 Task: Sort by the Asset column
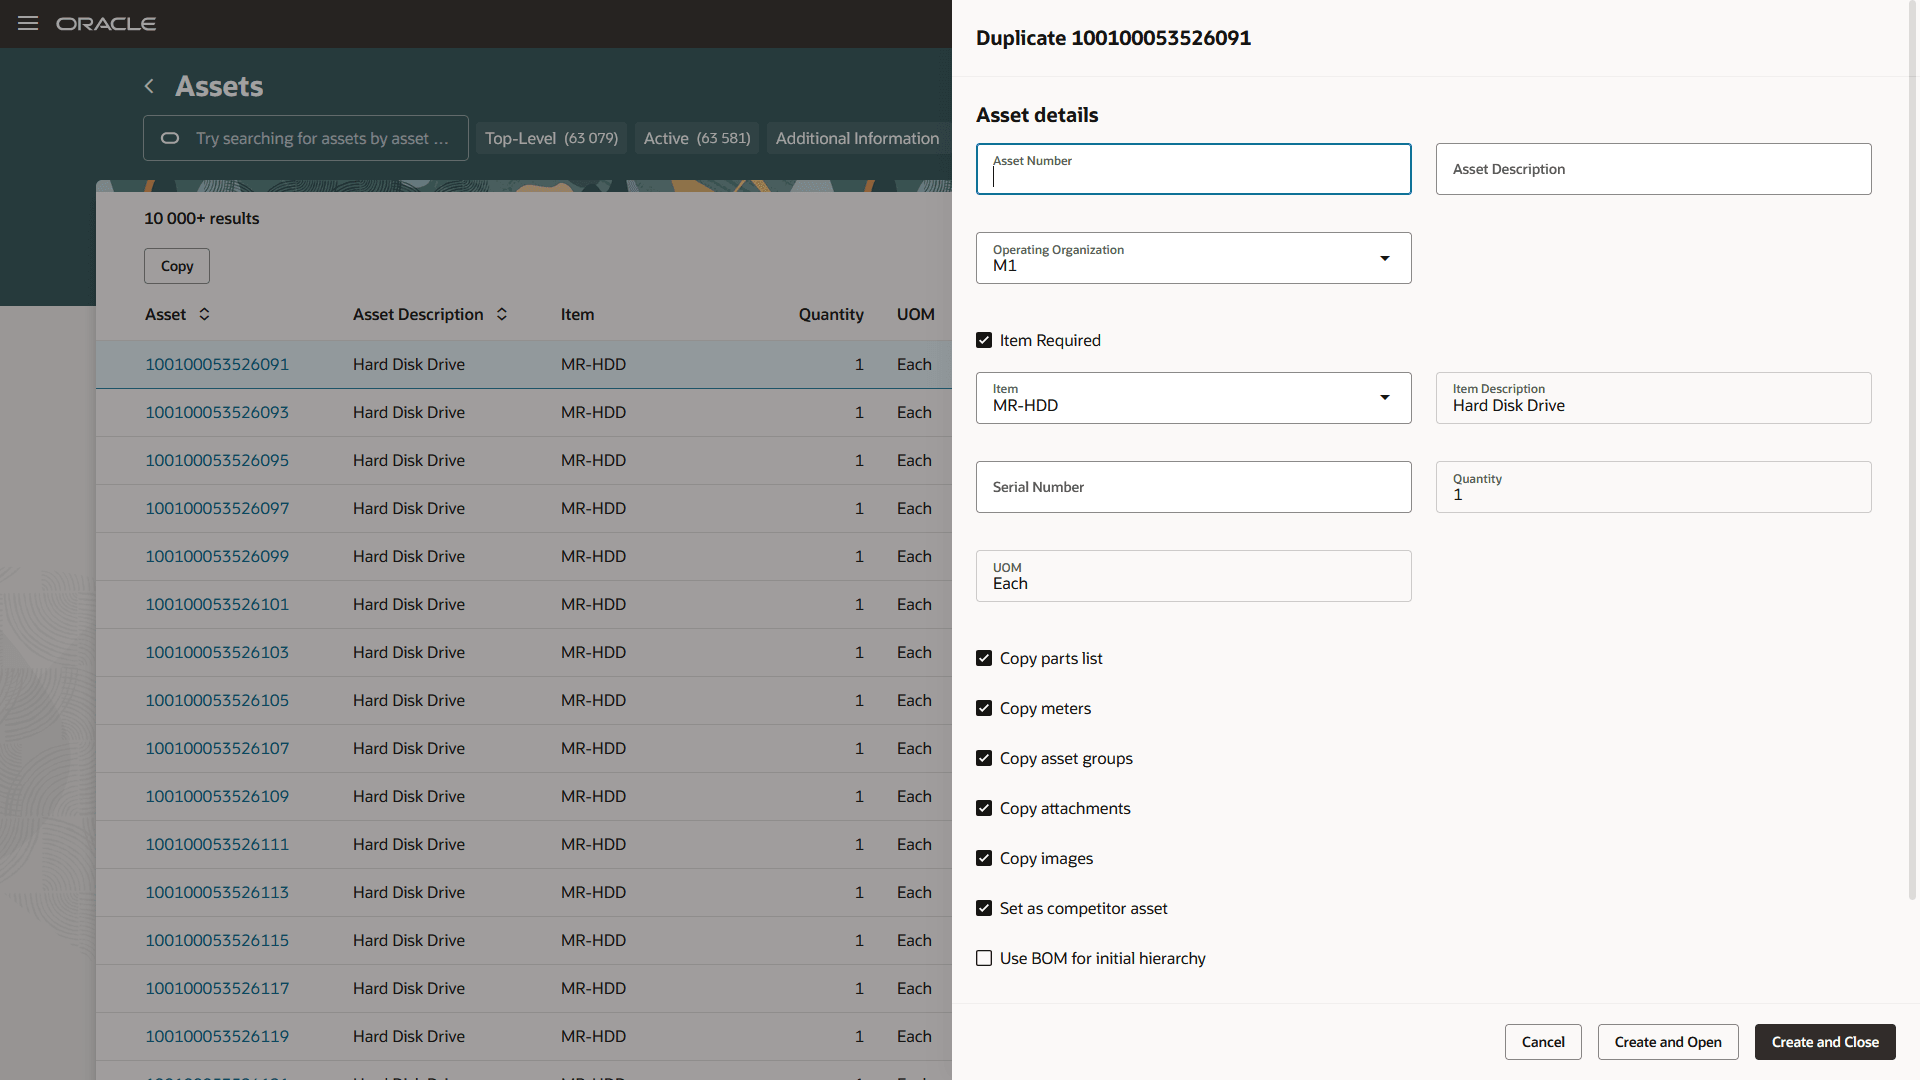coord(204,314)
